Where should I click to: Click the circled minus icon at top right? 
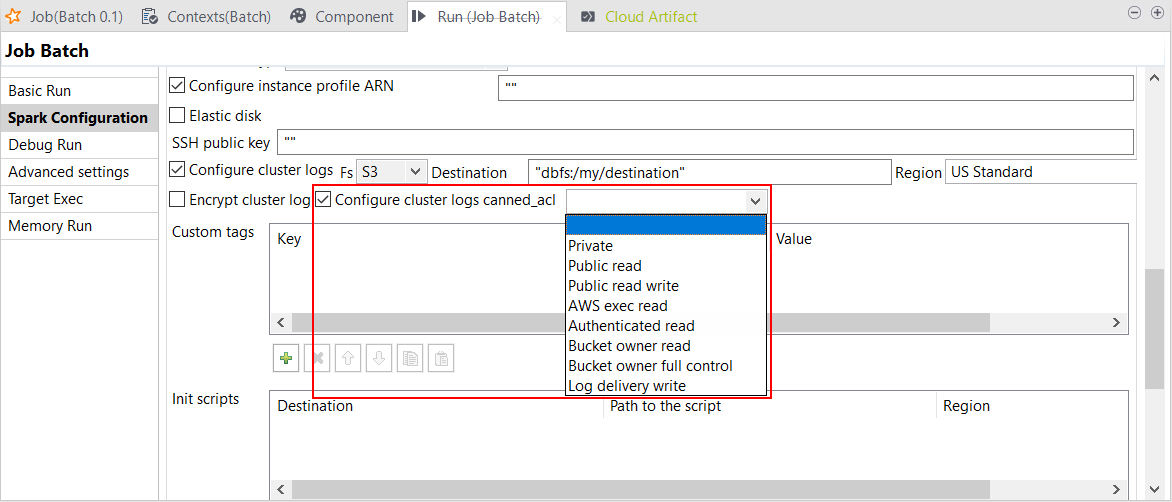[x=1133, y=13]
